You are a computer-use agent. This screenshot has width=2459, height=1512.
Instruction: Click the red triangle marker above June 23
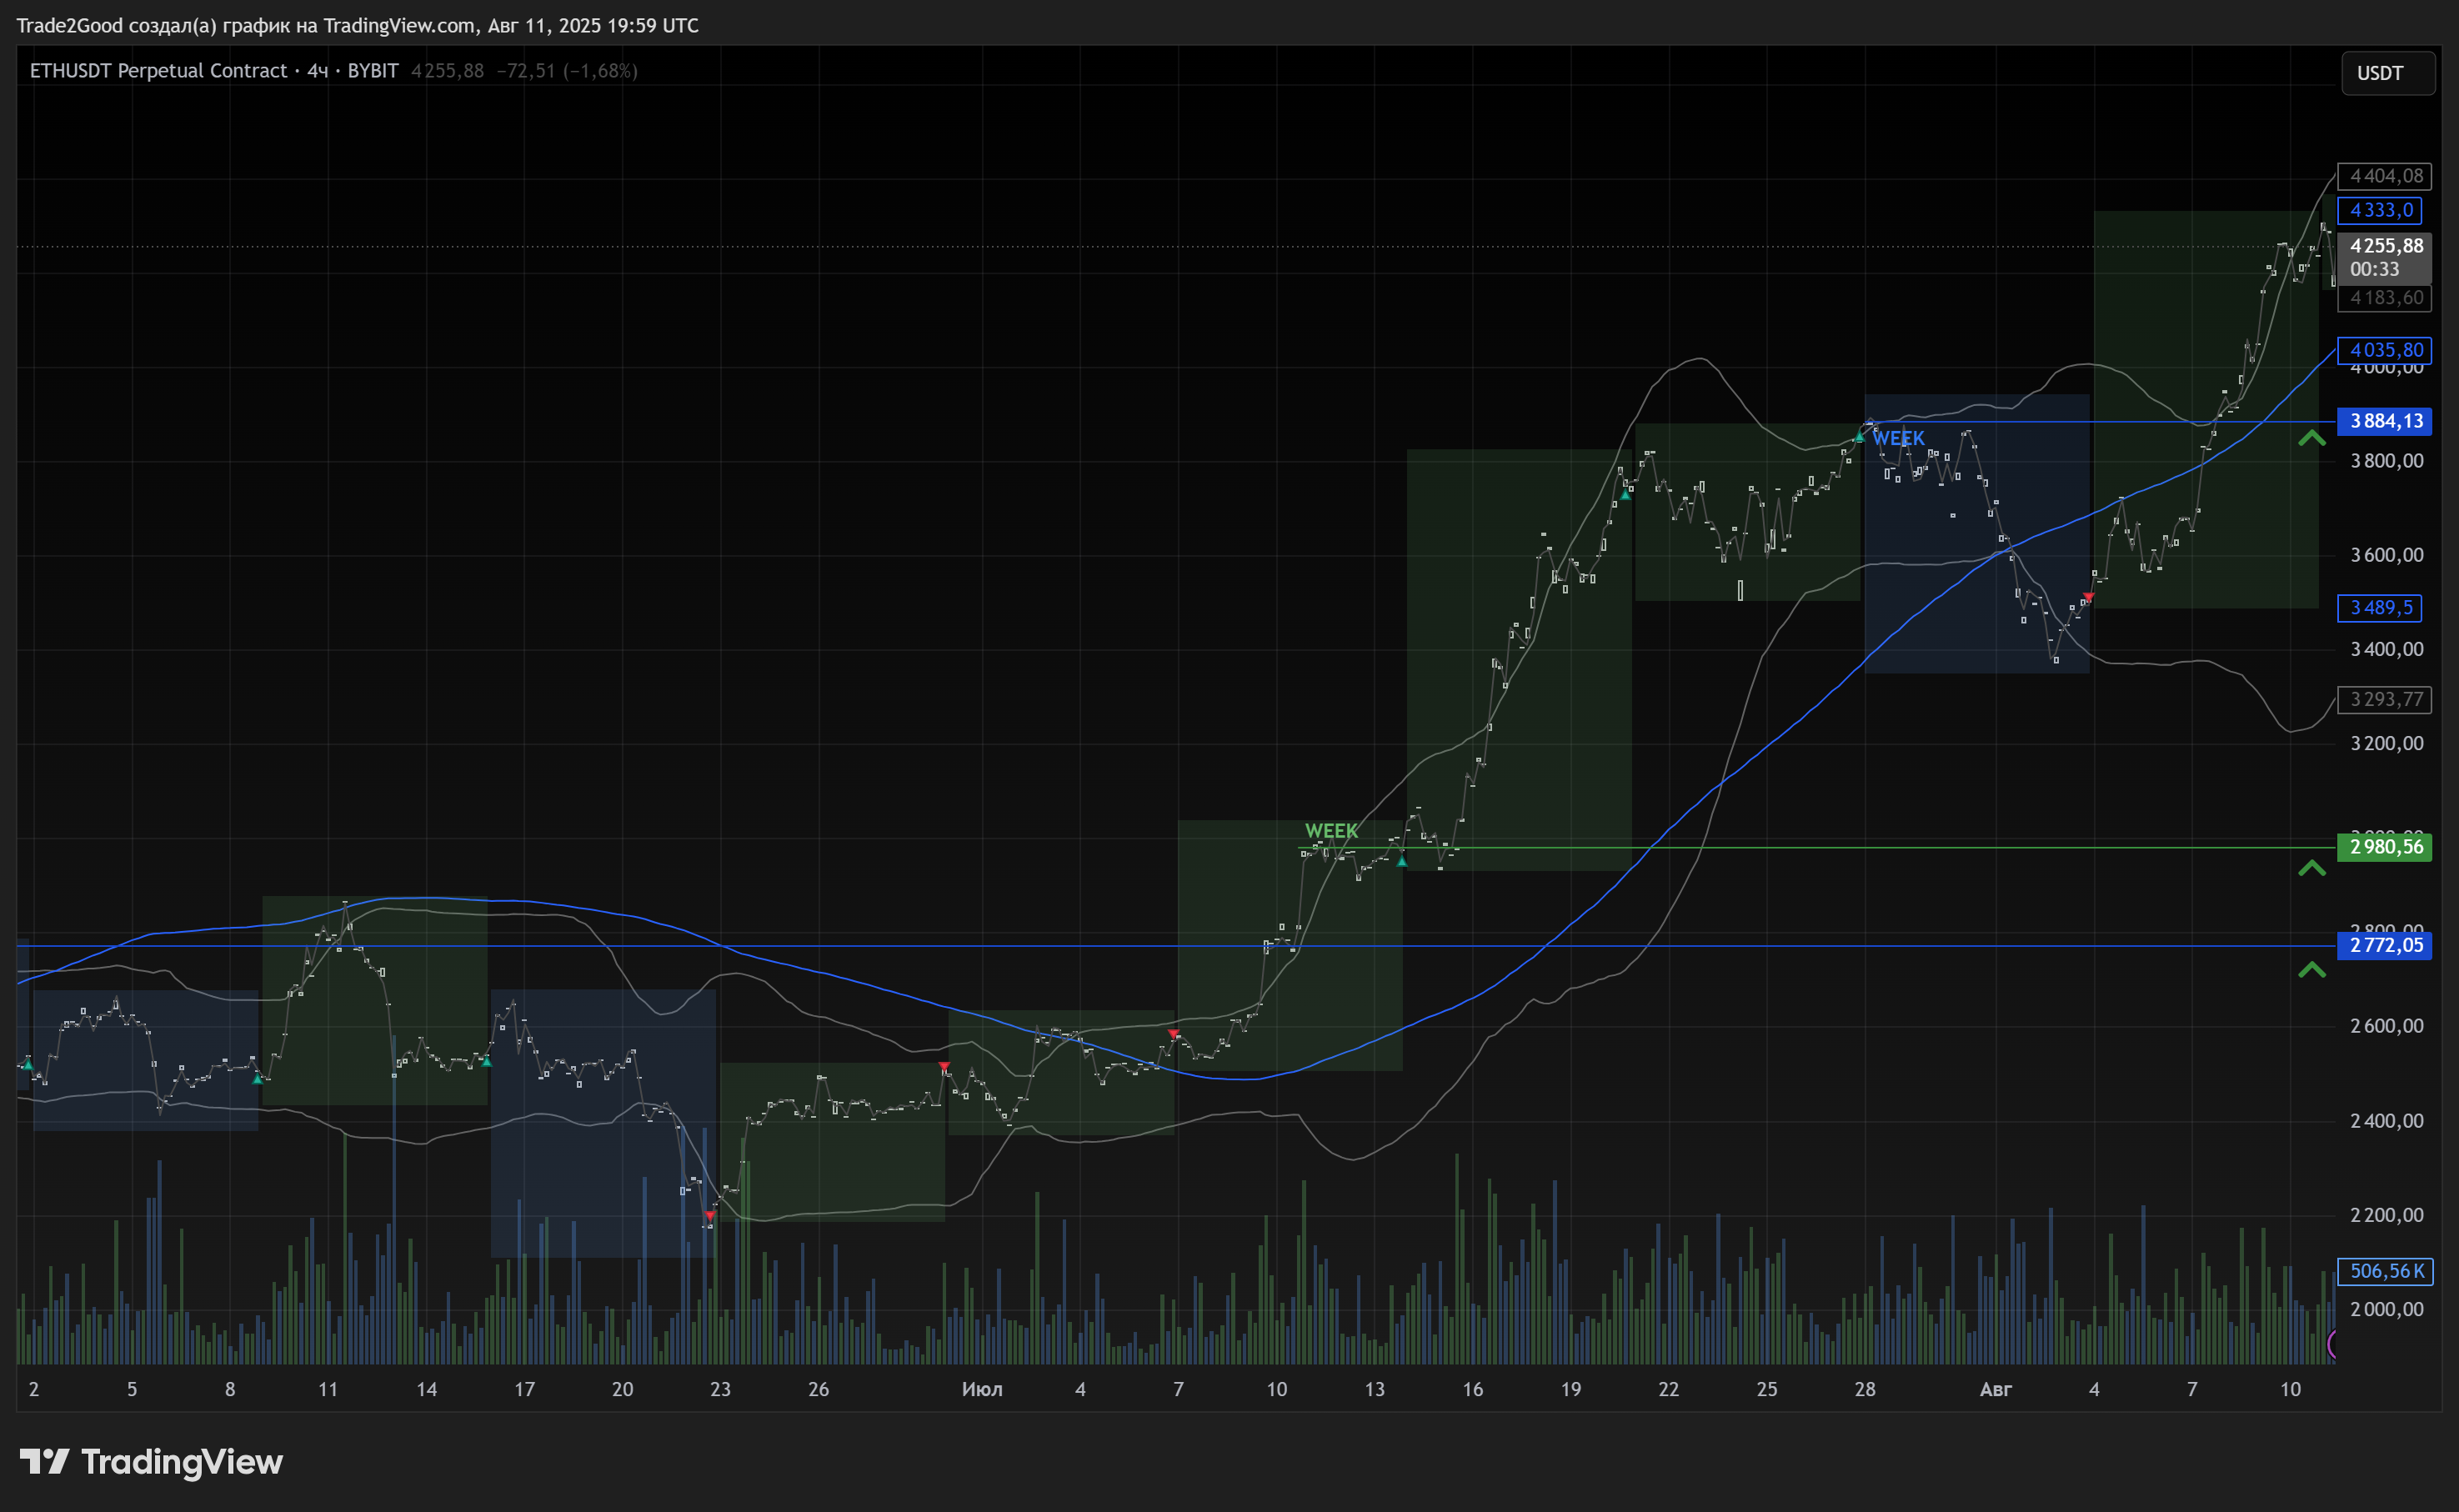click(709, 1216)
